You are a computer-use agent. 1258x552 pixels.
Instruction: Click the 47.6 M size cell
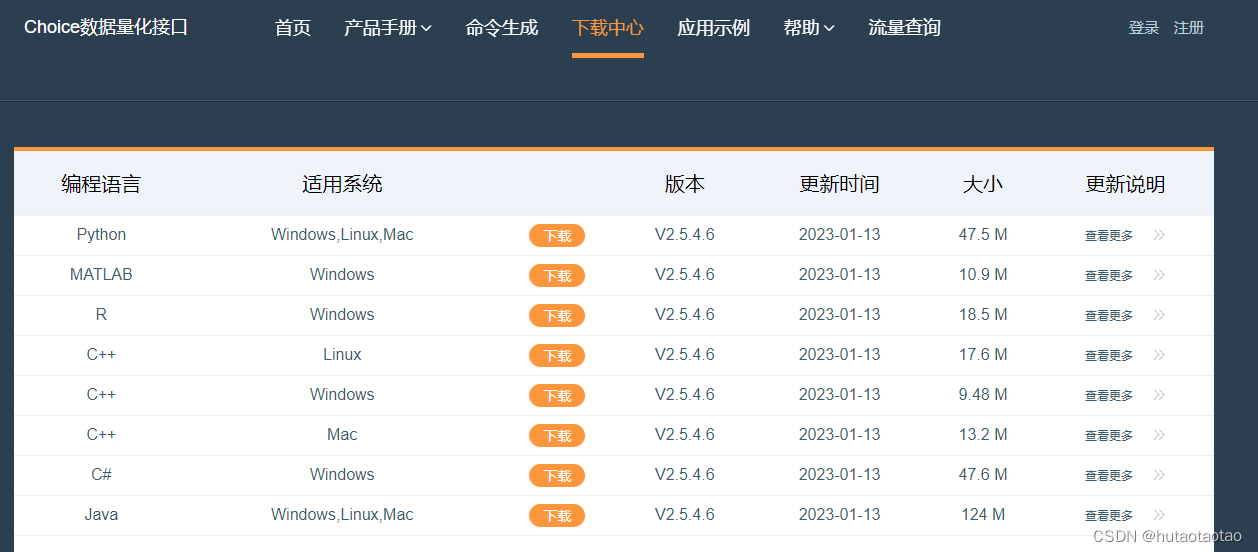(x=983, y=475)
